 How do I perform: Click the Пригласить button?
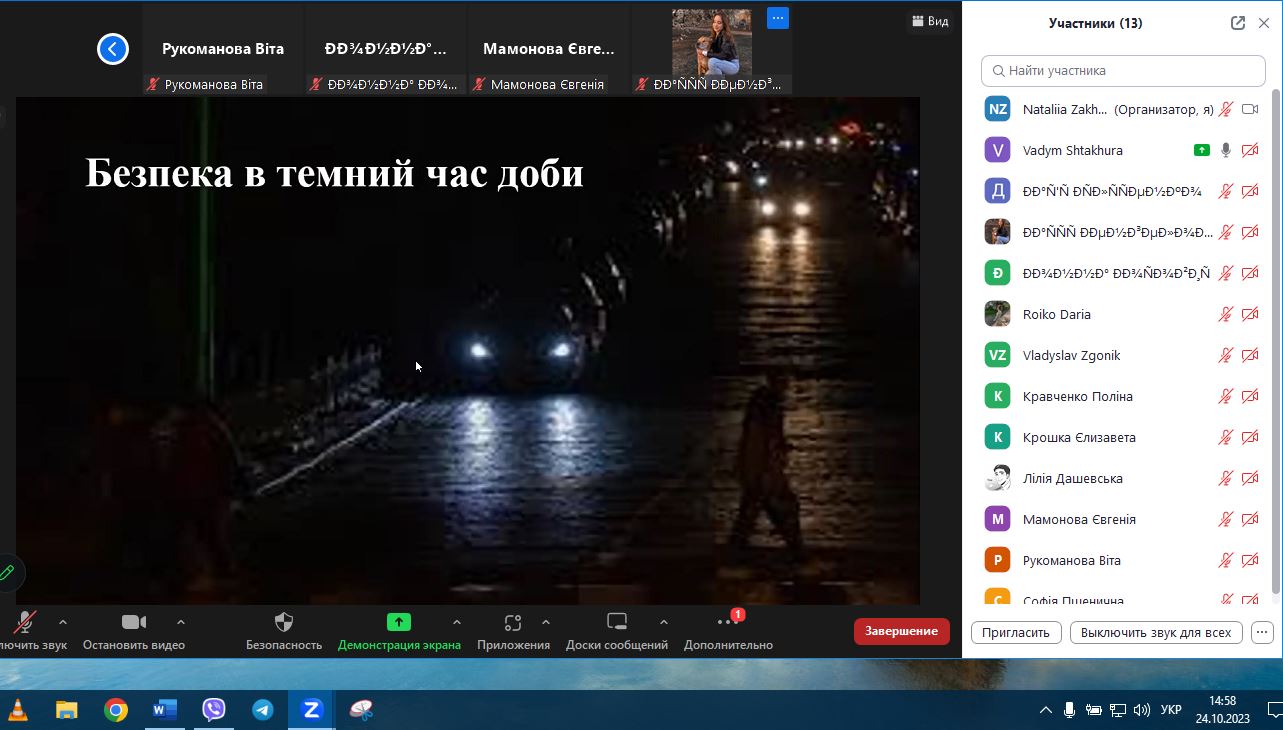pos(1015,632)
